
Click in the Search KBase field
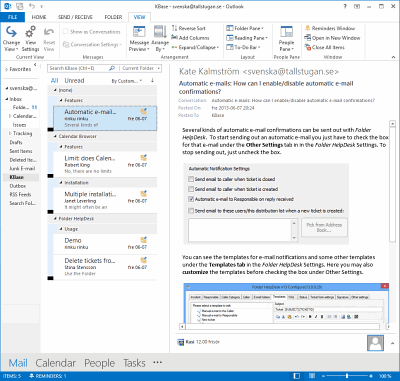click(x=78, y=68)
